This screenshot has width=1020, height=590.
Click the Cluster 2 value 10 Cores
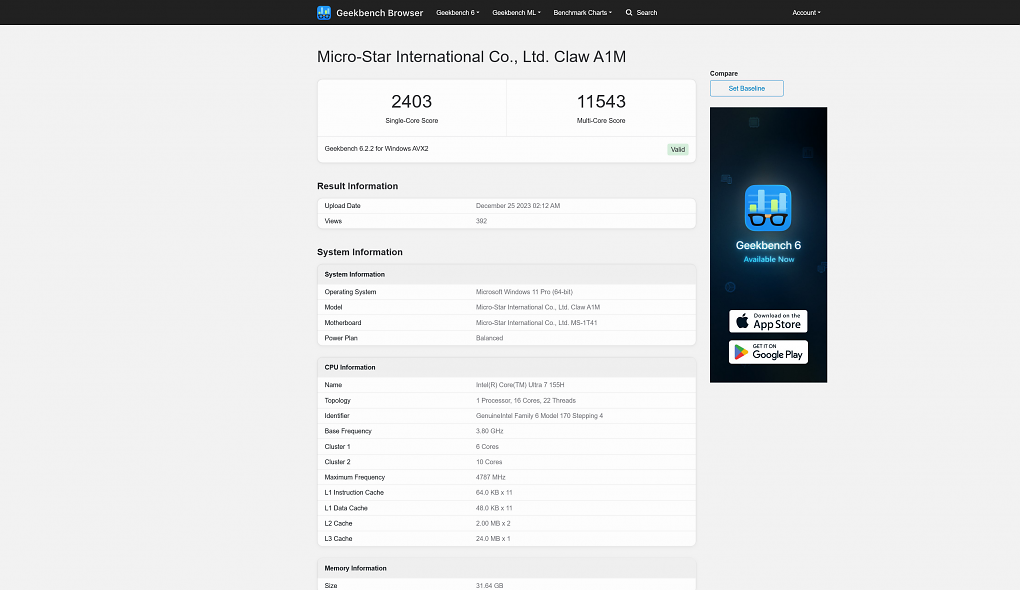[x=489, y=462]
